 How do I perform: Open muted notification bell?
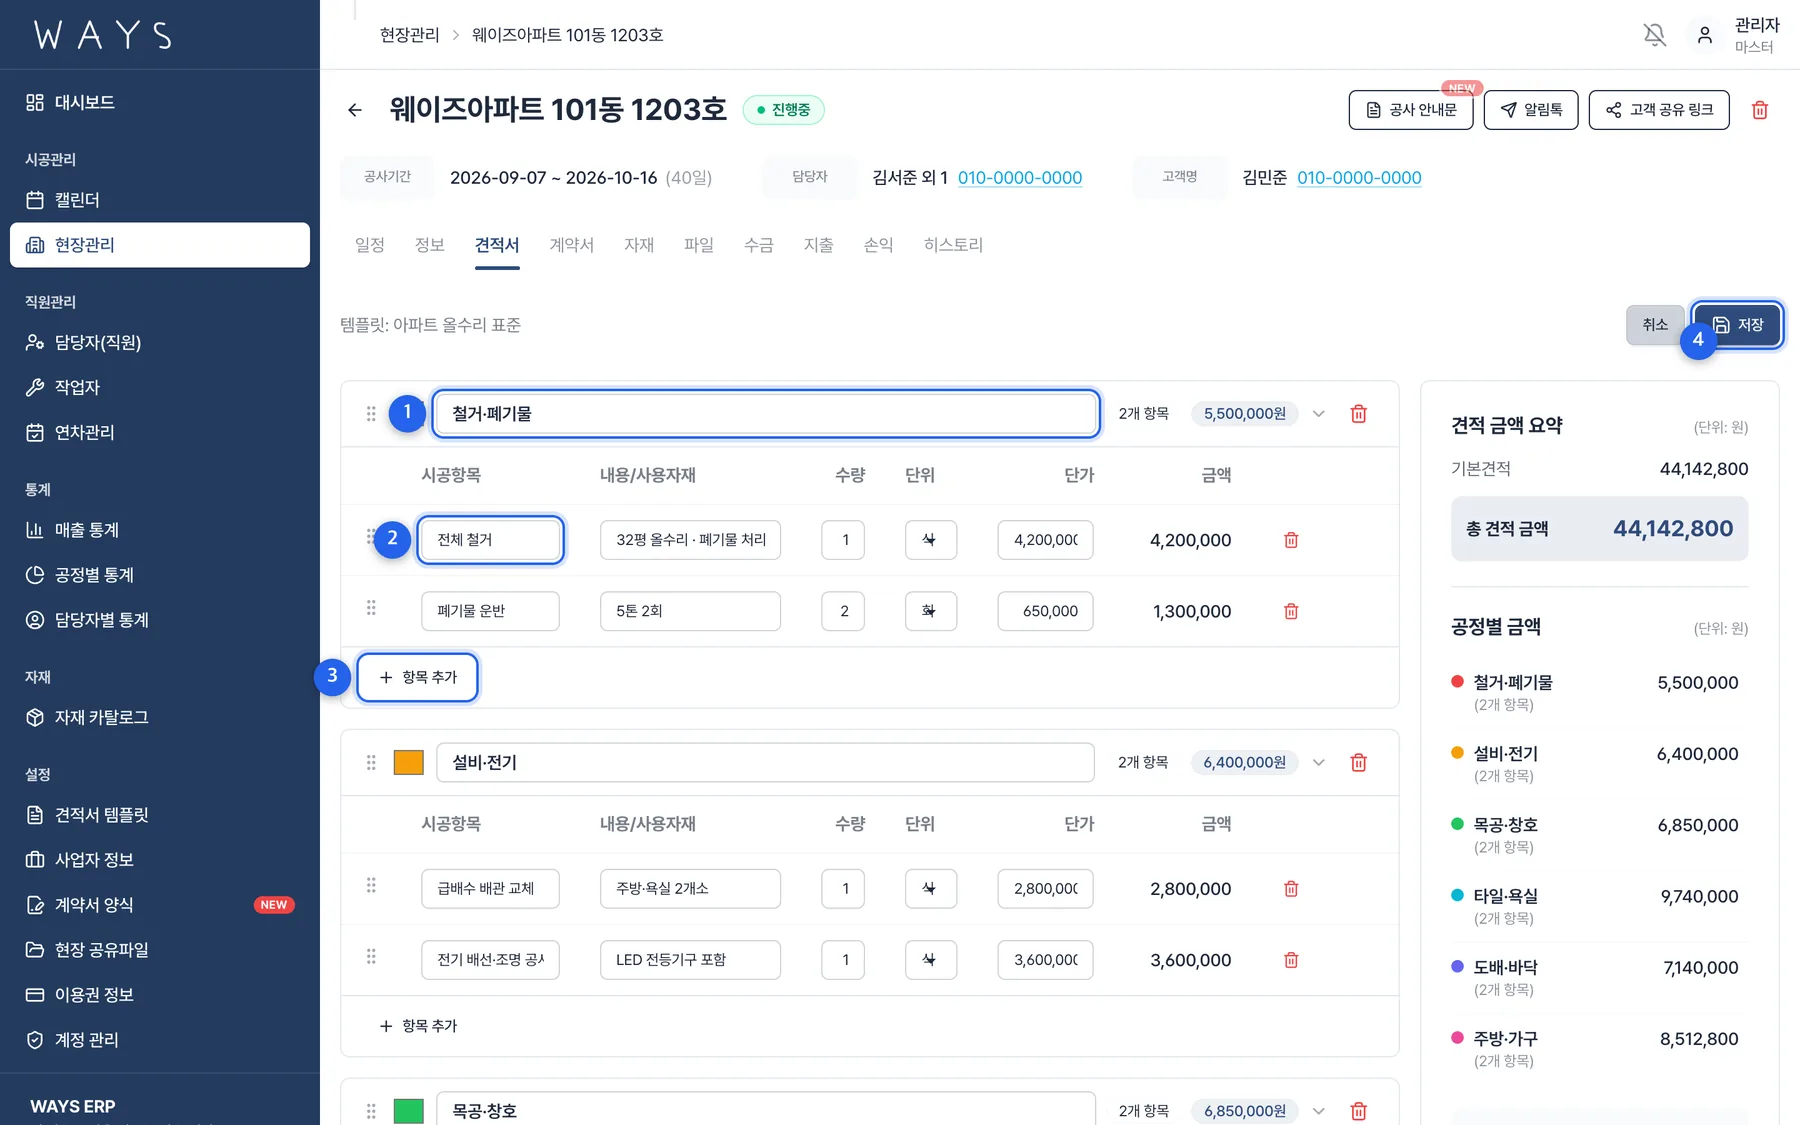(x=1655, y=35)
